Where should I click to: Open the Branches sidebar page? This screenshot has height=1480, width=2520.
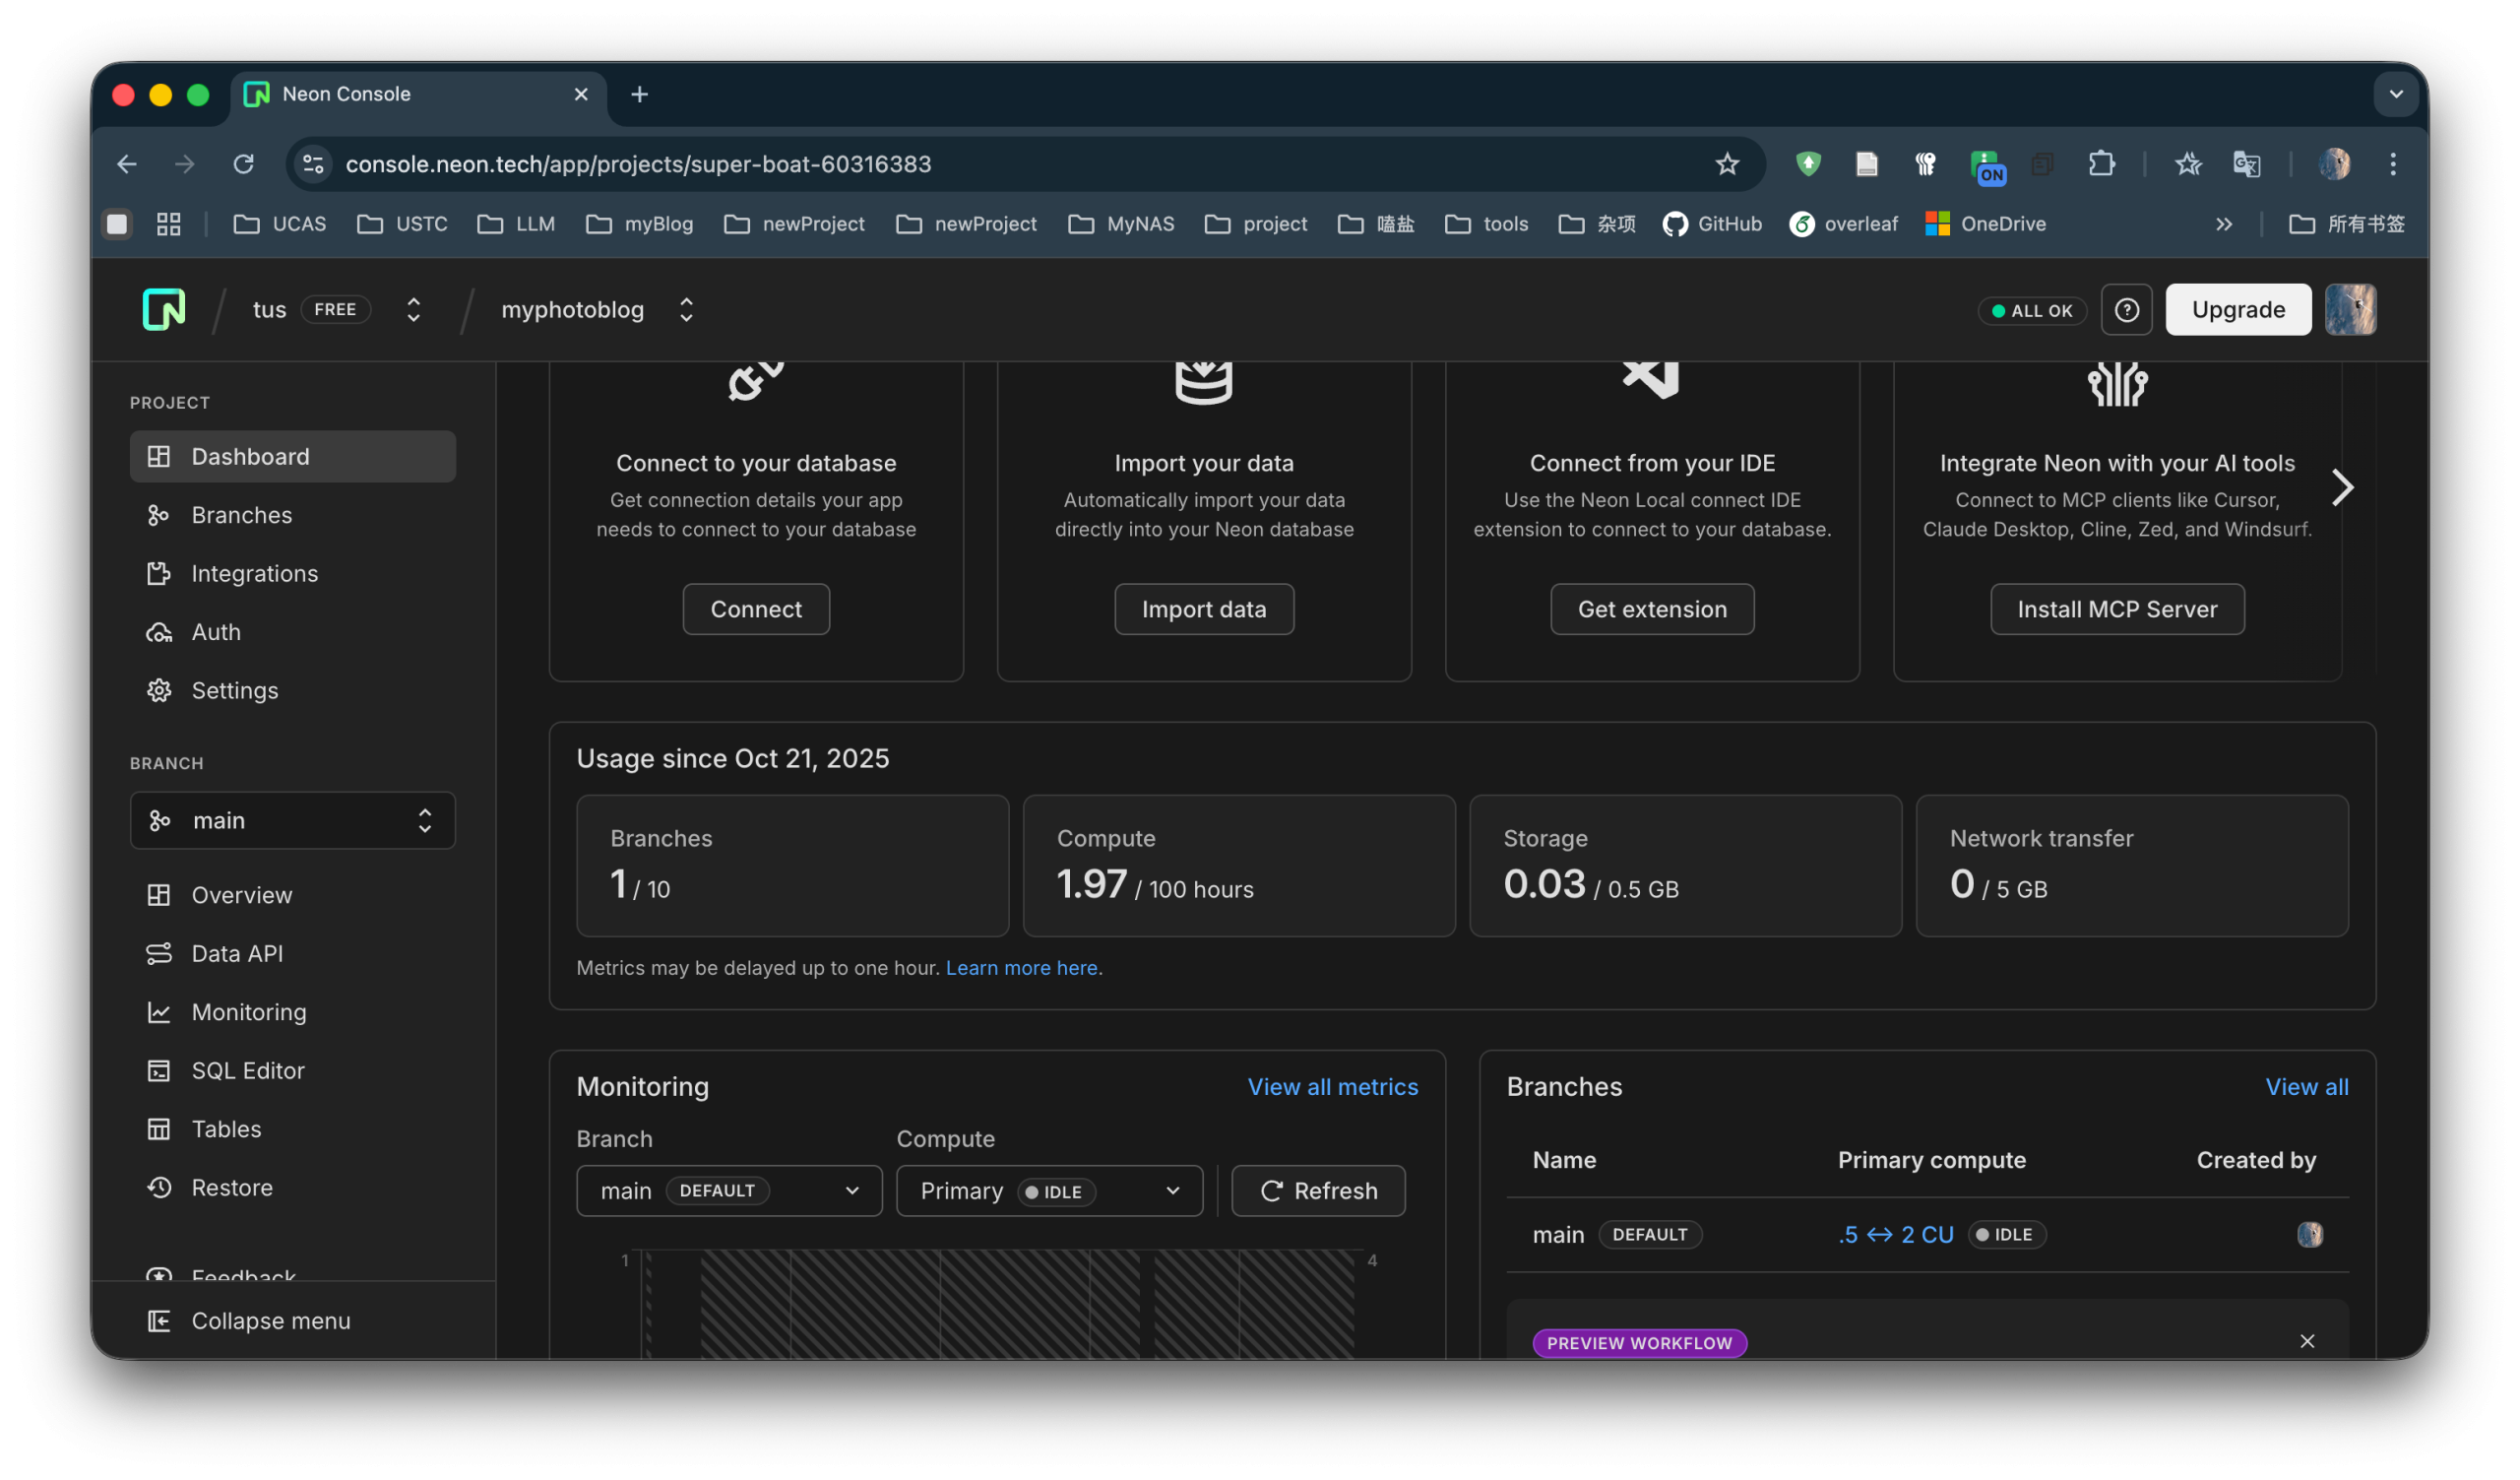(241, 515)
